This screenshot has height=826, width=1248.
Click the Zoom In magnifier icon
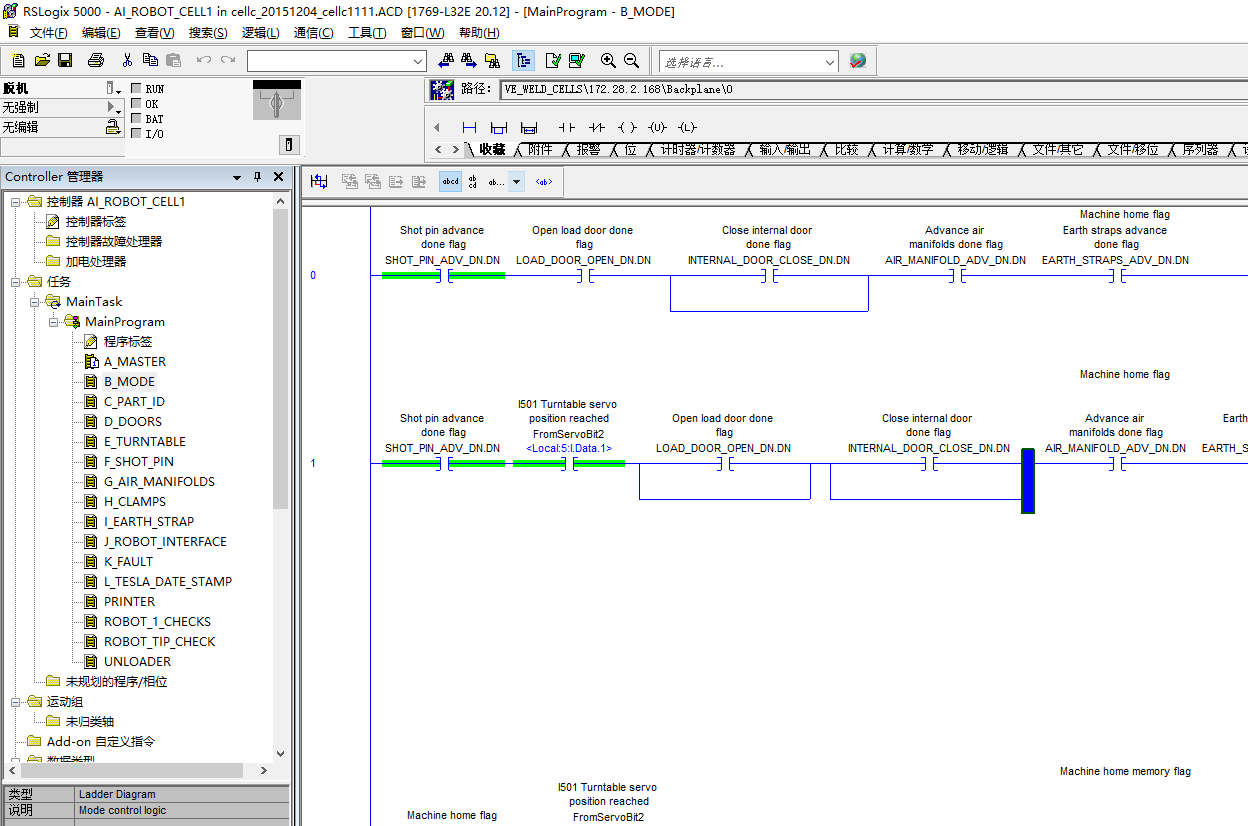click(x=608, y=60)
